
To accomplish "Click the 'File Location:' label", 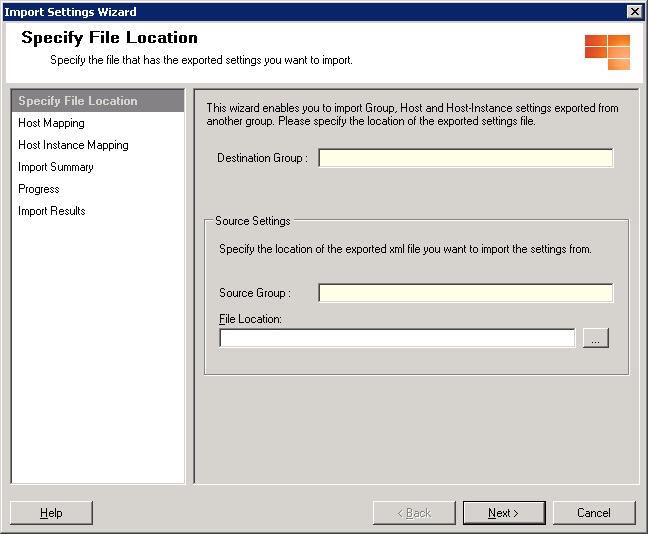I will coord(250,319).
